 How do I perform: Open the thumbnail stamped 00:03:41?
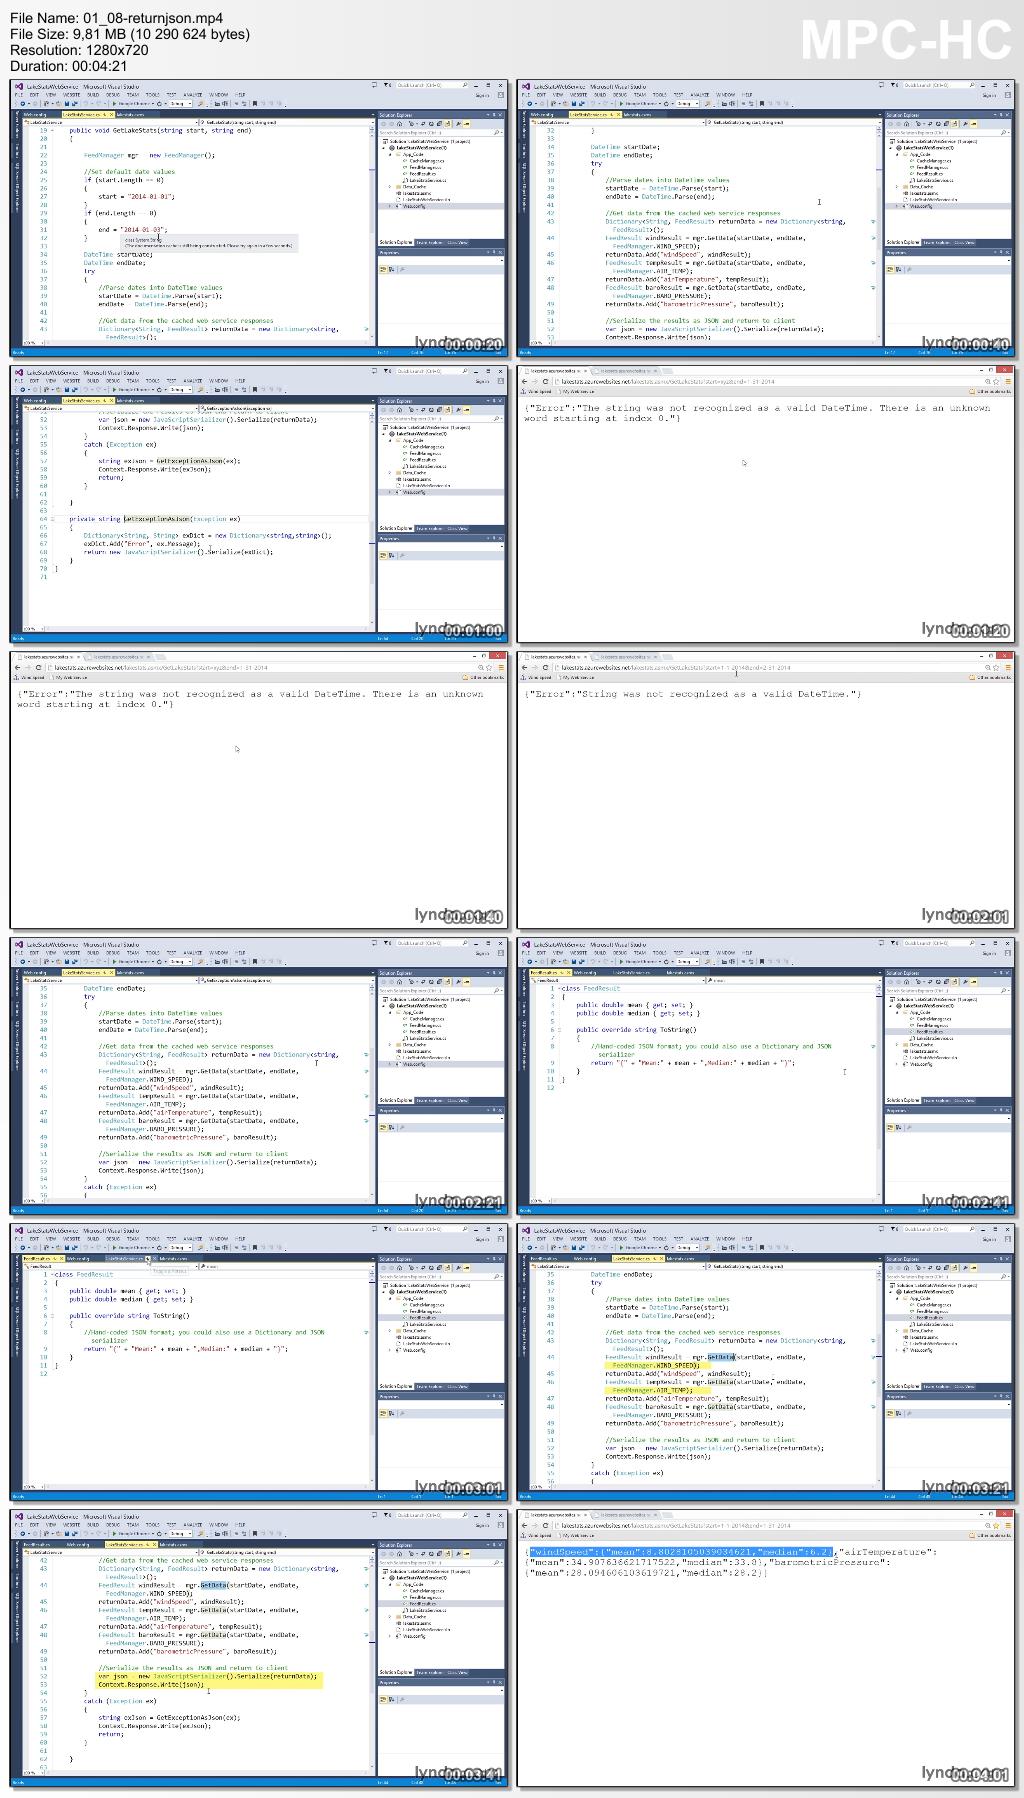pyautogui.click(x=259, y=1648)
